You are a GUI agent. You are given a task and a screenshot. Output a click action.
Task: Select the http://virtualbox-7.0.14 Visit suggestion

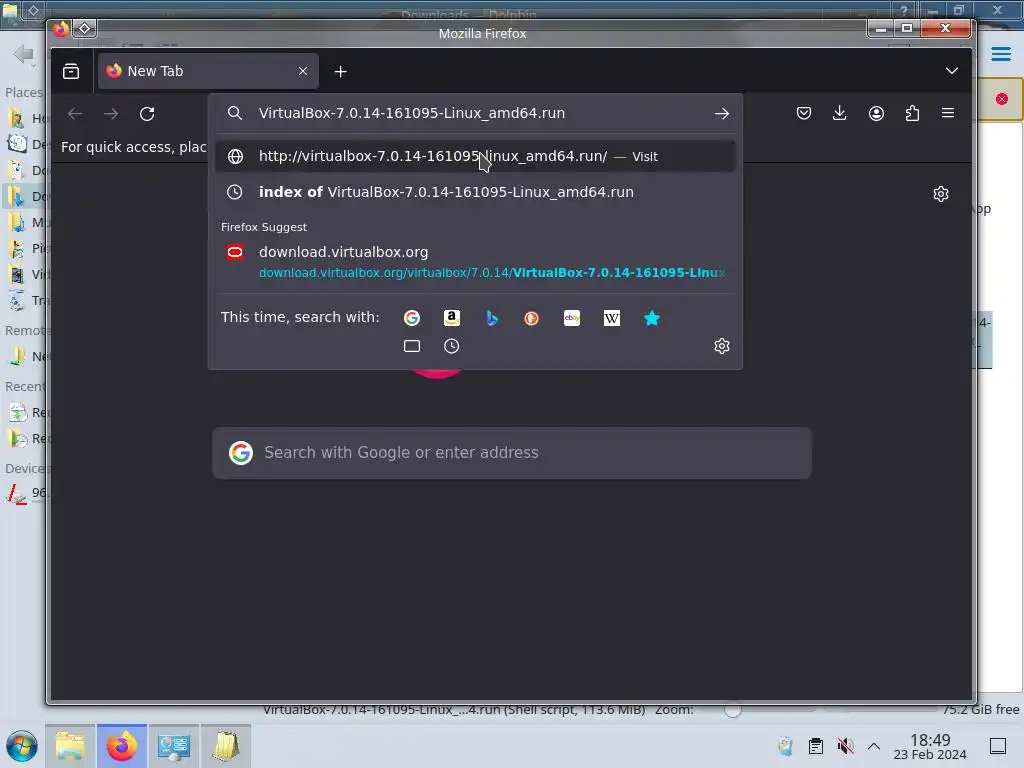475,156
